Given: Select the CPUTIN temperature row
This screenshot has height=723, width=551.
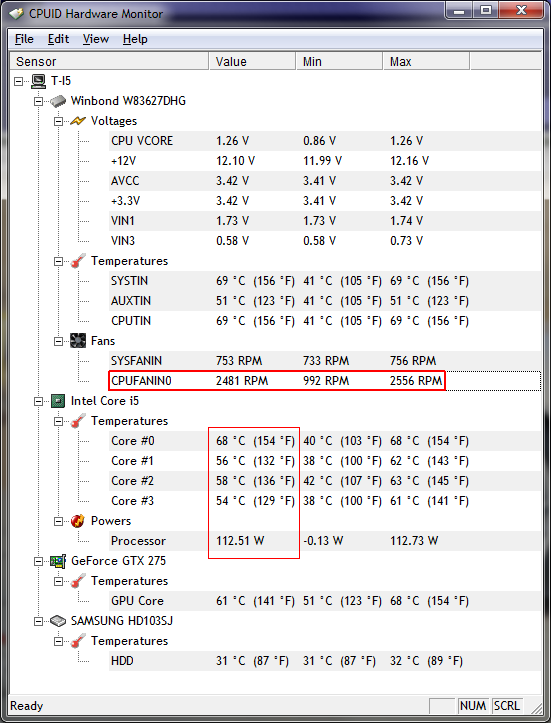Looking at the screenshot, I should tap(325, 321).
